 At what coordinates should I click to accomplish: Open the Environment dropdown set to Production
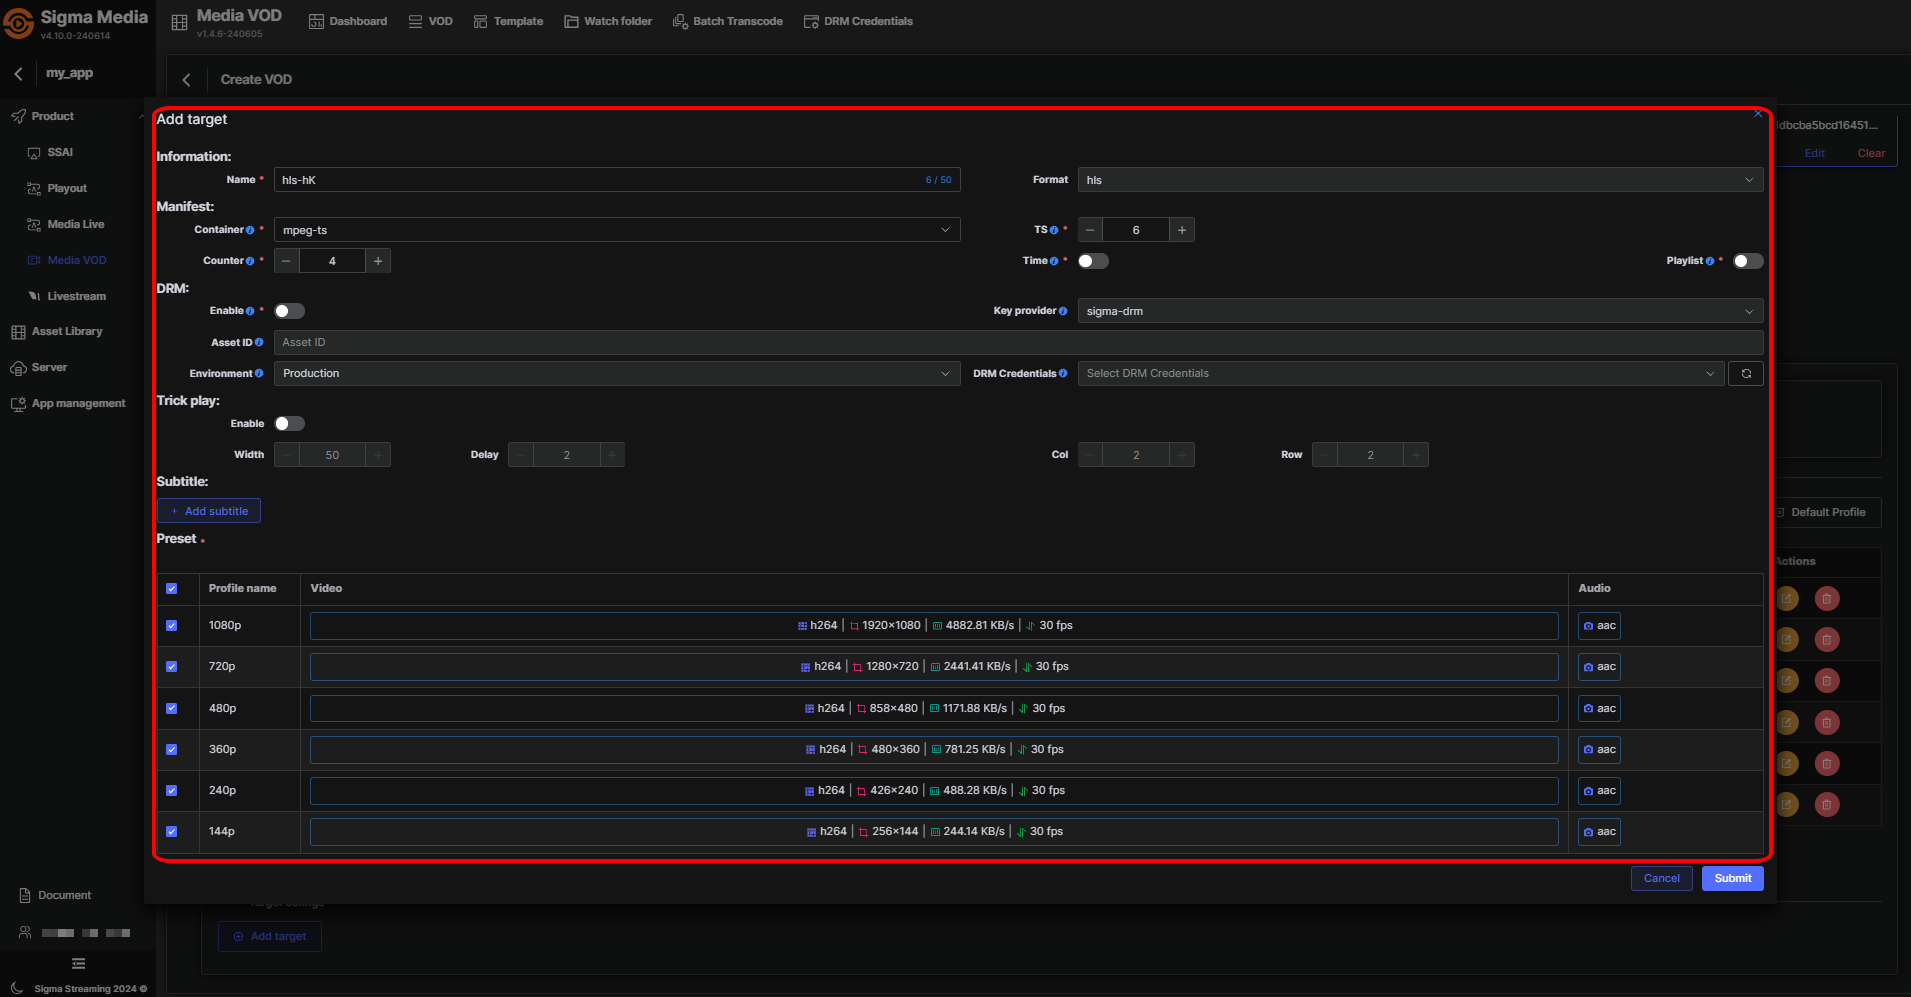tap(616, 374)
